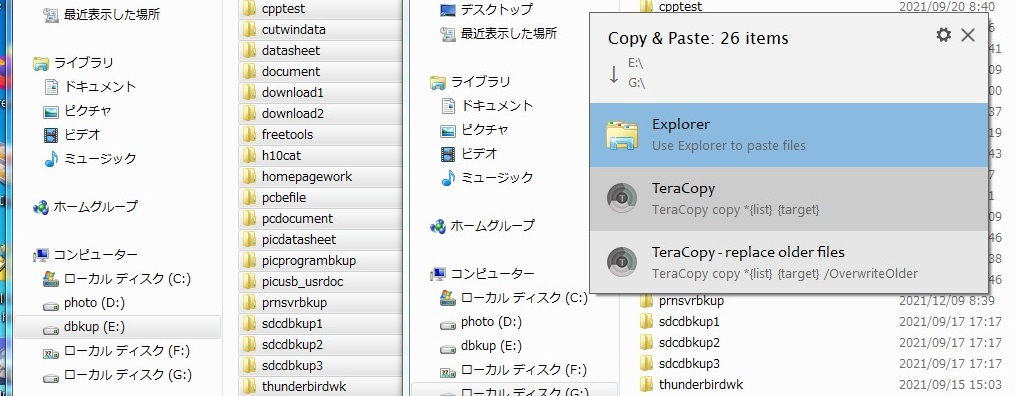Open ピクチャ in left window sidebar
The height and width of the screenshot is (396, 1015).
click(x=78, y=111)
